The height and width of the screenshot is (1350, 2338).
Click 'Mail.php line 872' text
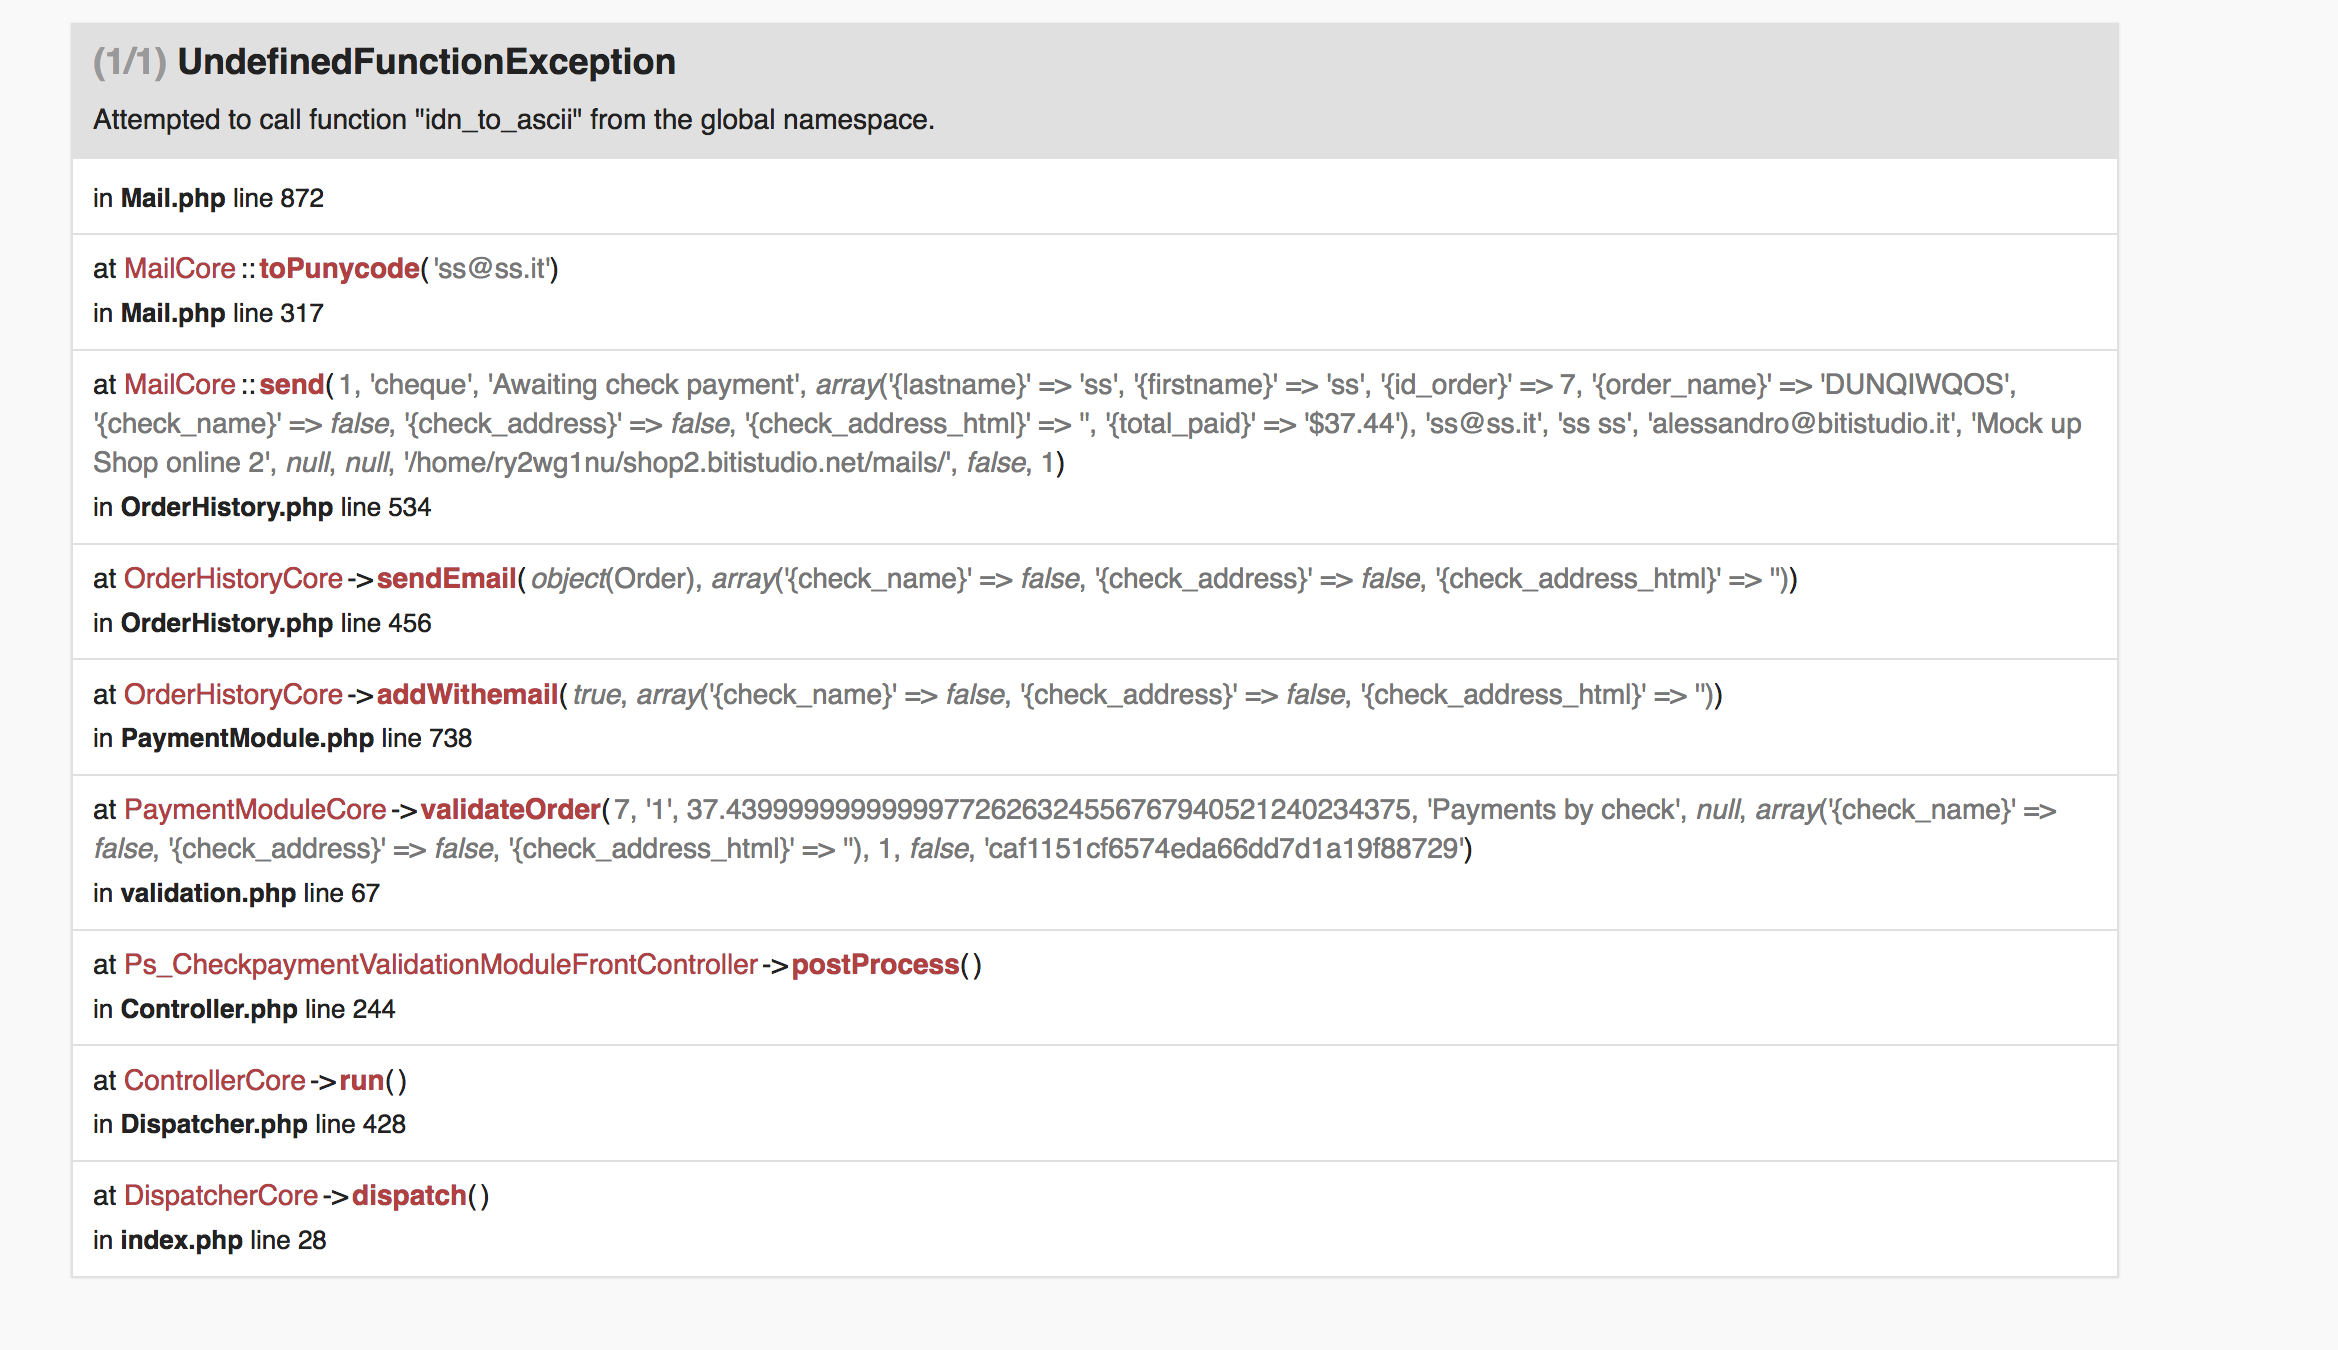(209, 198)
